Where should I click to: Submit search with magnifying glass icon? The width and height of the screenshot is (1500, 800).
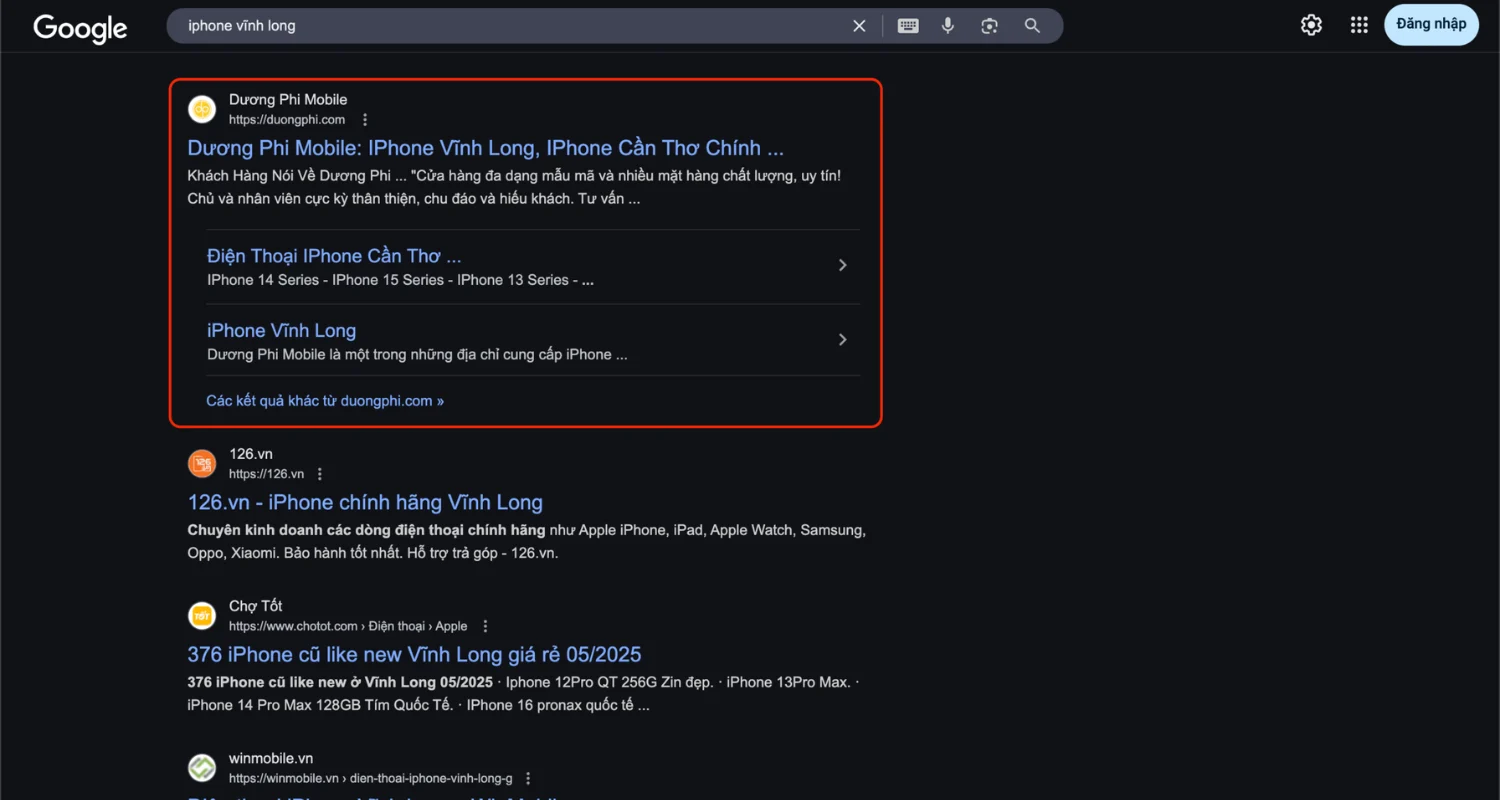click(1032, 26)
